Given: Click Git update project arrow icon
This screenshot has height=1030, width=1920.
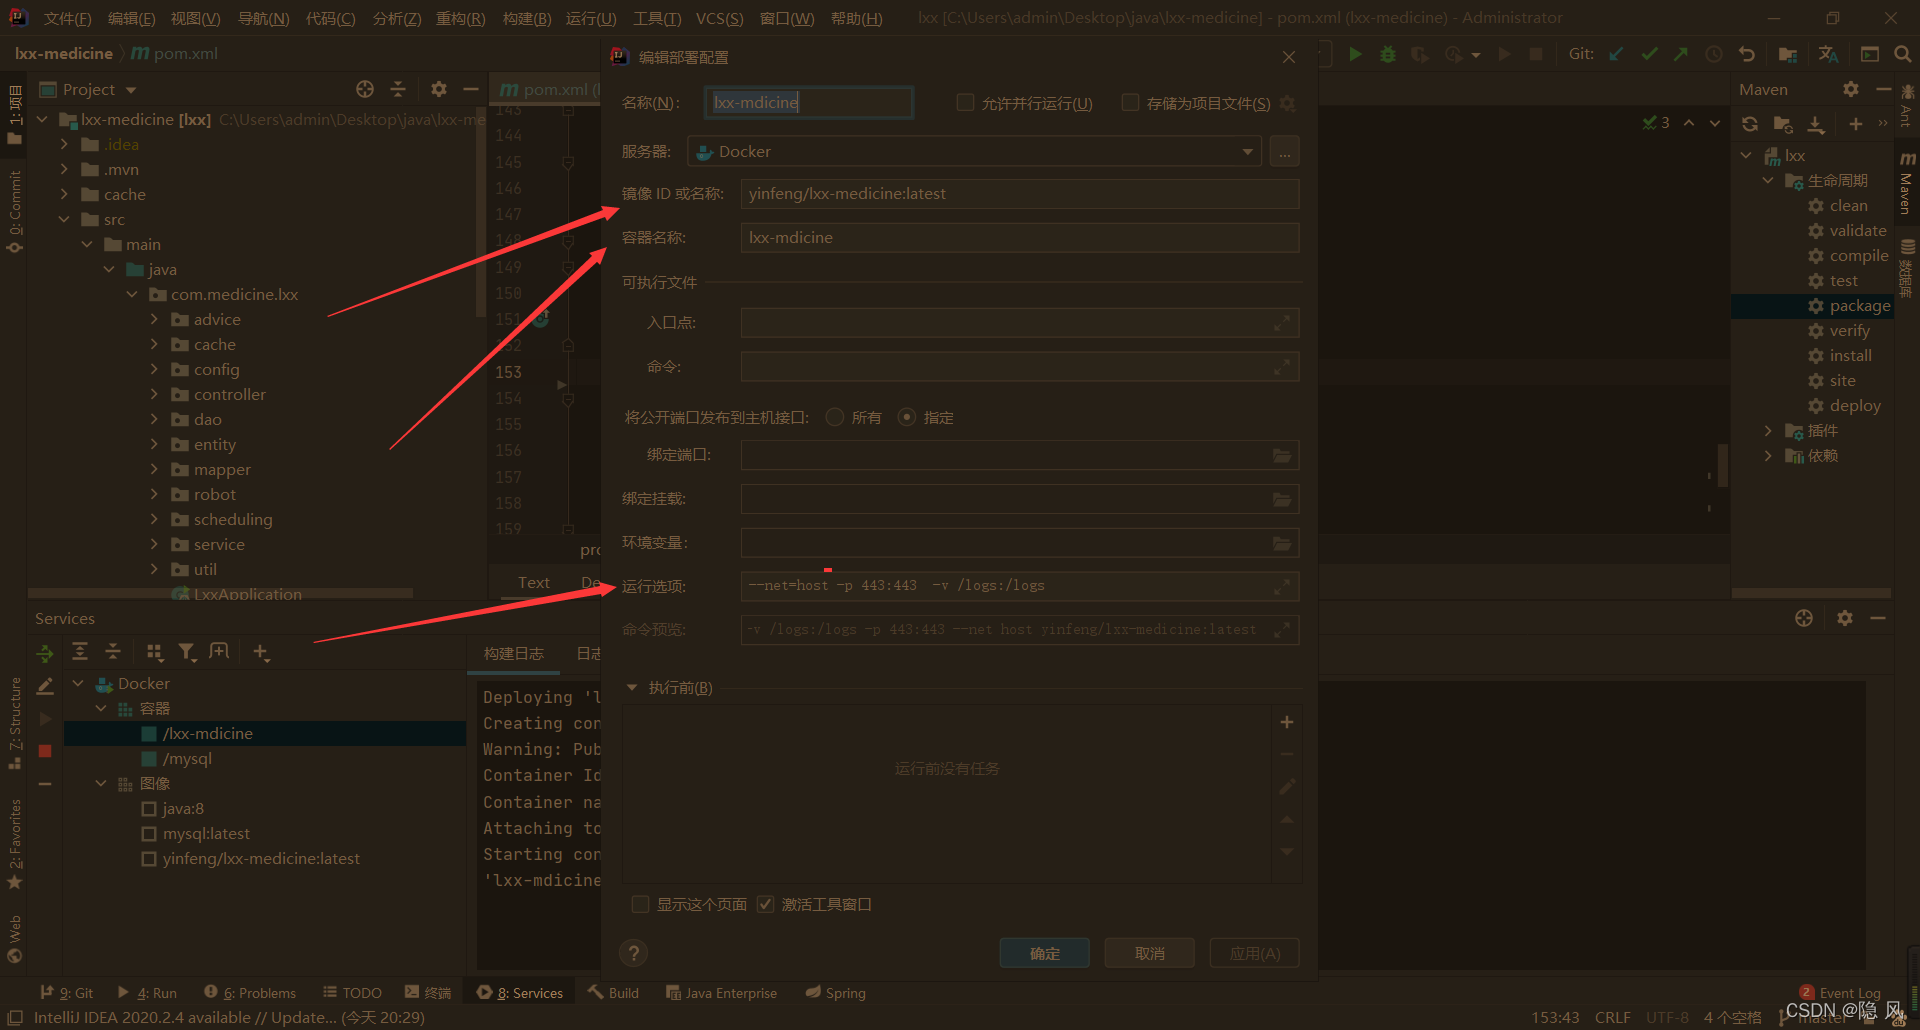Looking at the screenshot, I should (1616, 54).
